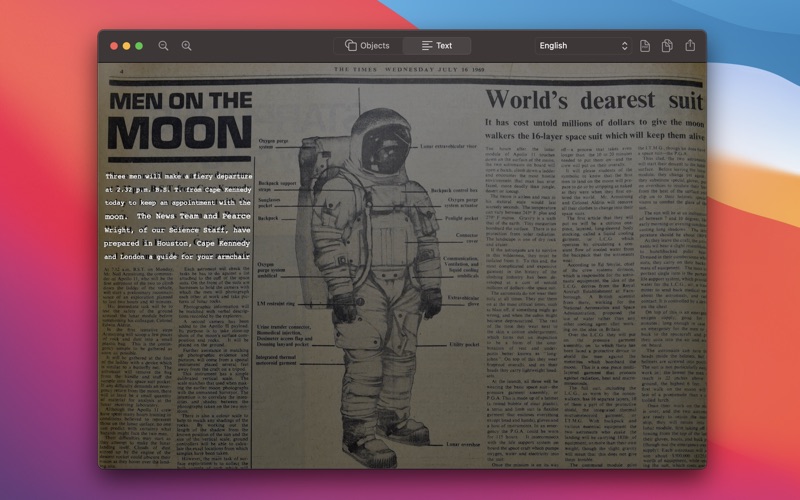This screenshot has height=500, width=800.
Task: Click the overlapping shapes icon beside Objects
Action: pos(351,45)
